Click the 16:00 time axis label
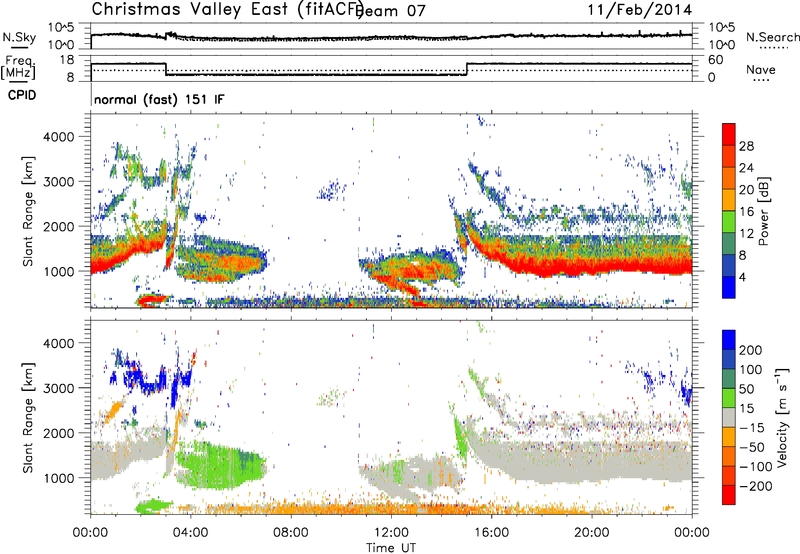This screenshot has height=554, width=800. 491,533
